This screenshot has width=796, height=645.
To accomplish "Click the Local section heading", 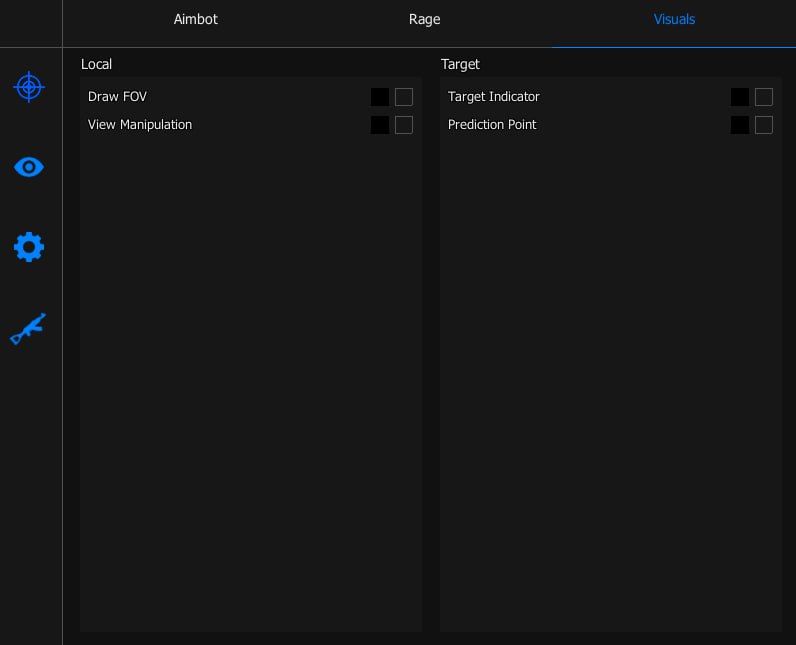I will click(96, 64).
